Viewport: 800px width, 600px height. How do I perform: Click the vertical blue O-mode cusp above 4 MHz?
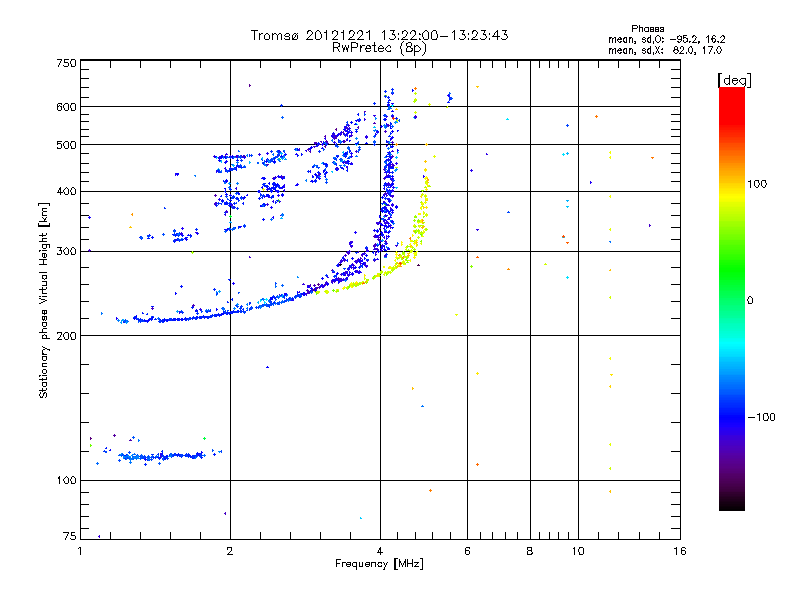point(389,173)
